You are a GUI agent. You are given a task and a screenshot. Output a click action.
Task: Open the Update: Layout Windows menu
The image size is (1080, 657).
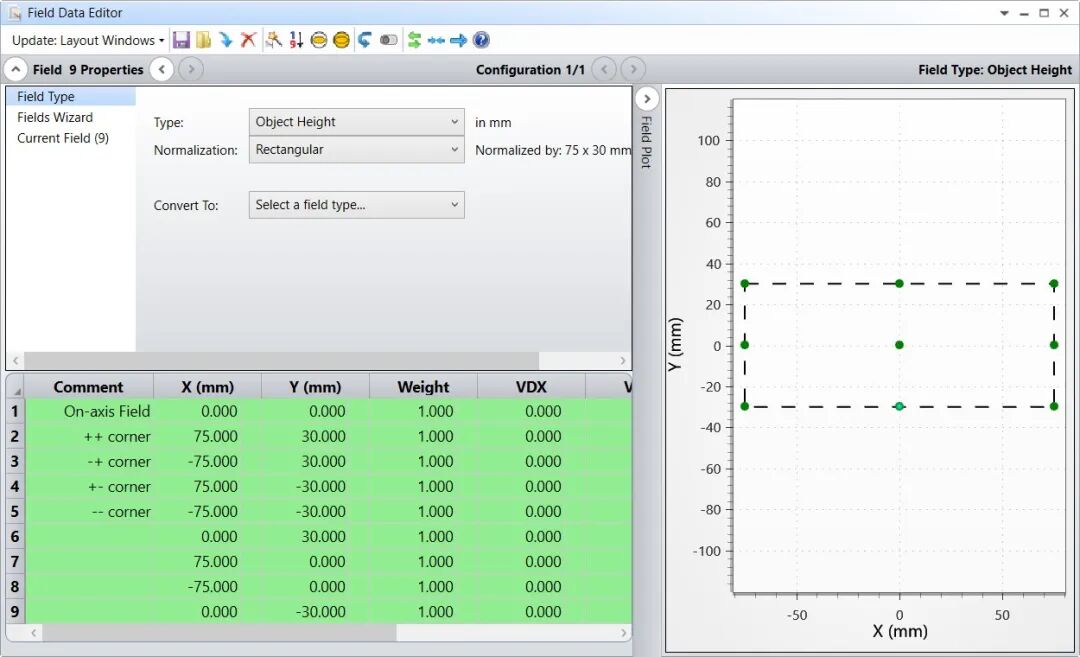click(86, 40)
